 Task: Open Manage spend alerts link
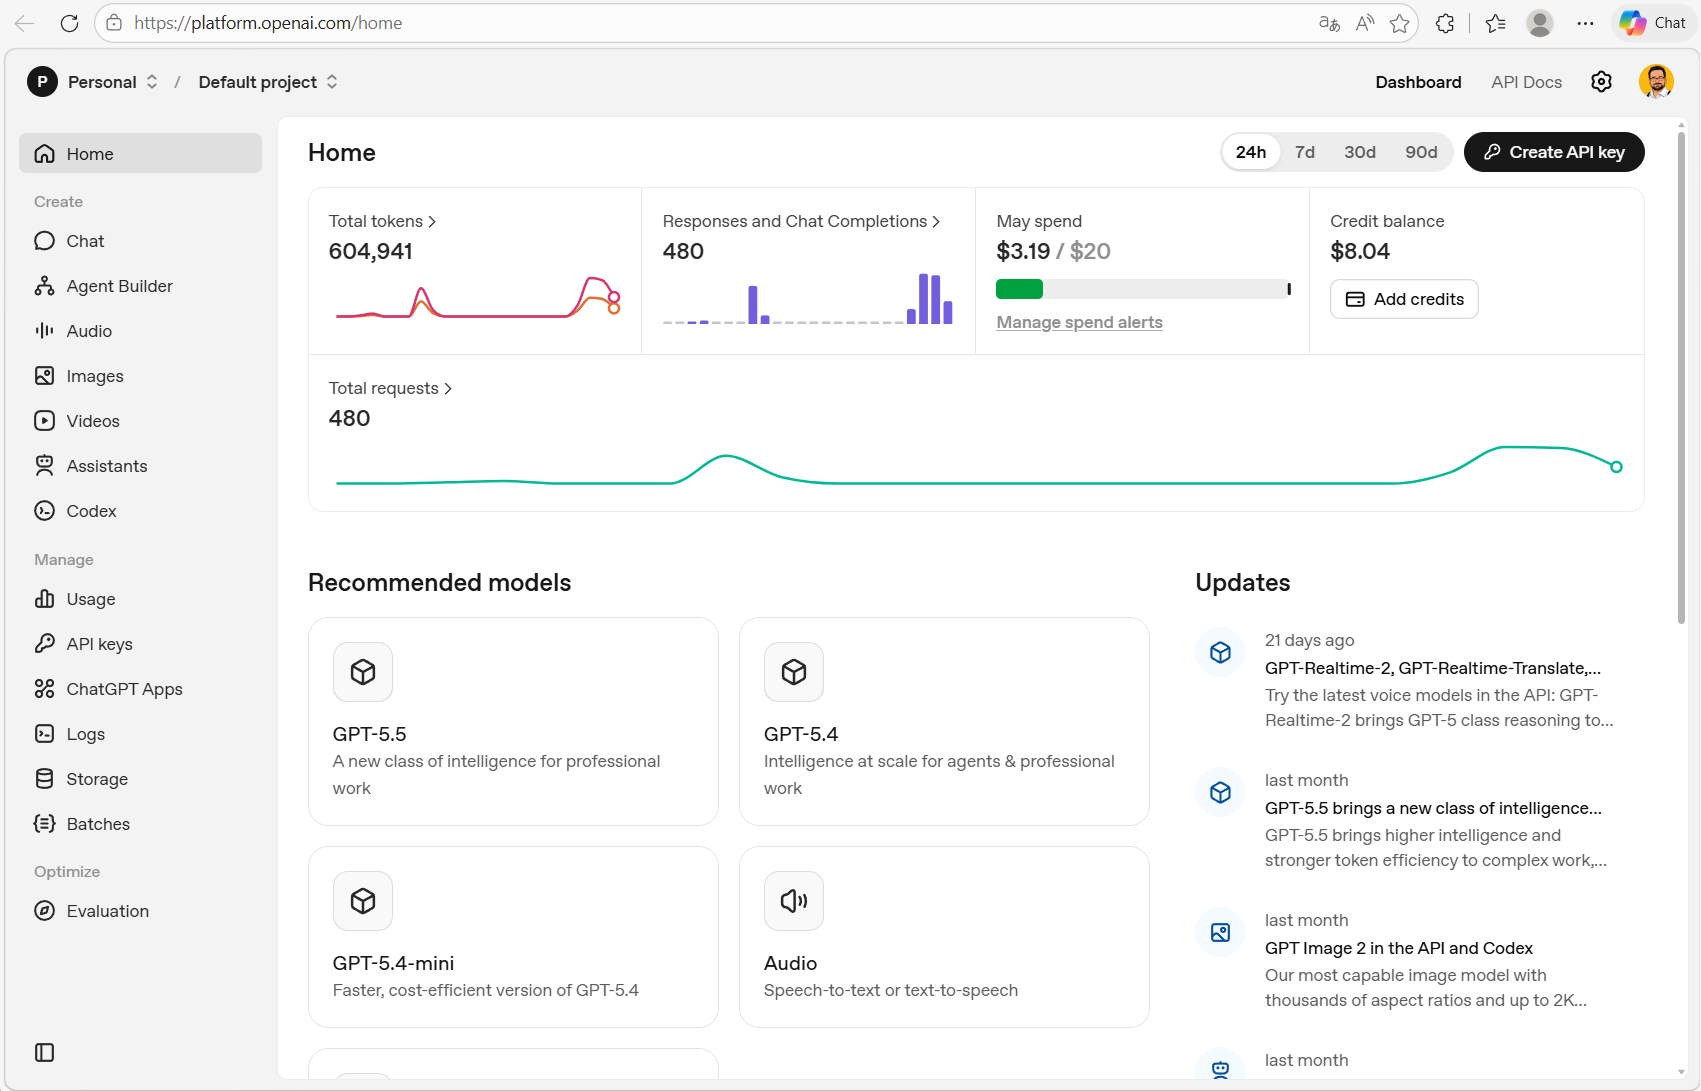1079,322
